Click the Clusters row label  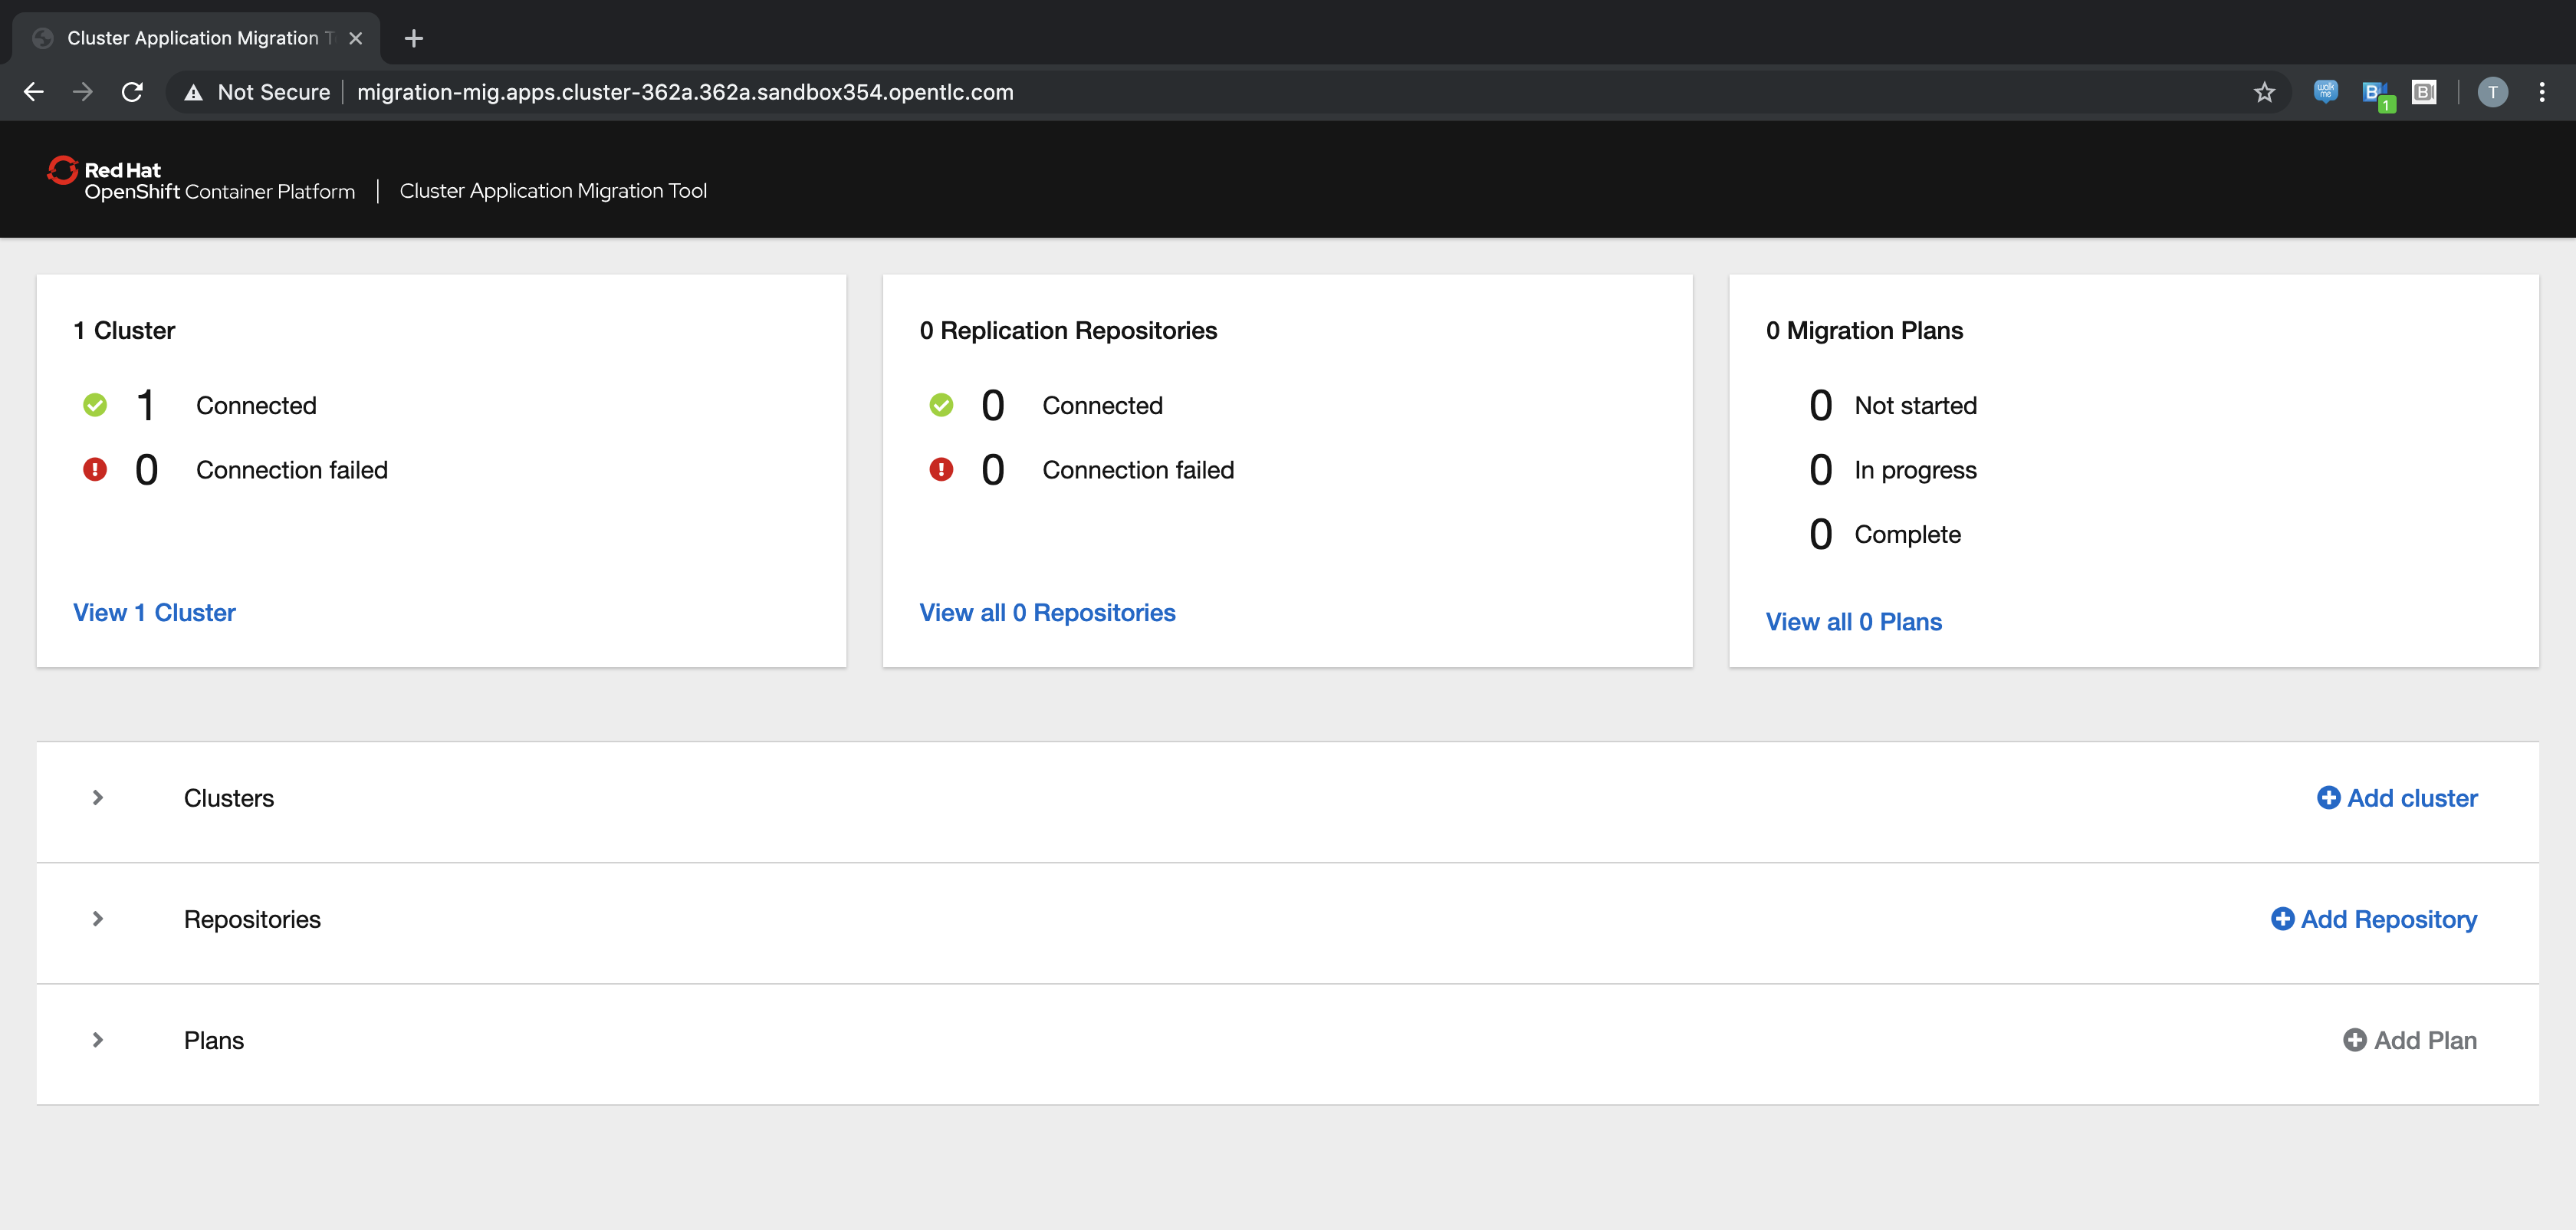click(229, 797)
